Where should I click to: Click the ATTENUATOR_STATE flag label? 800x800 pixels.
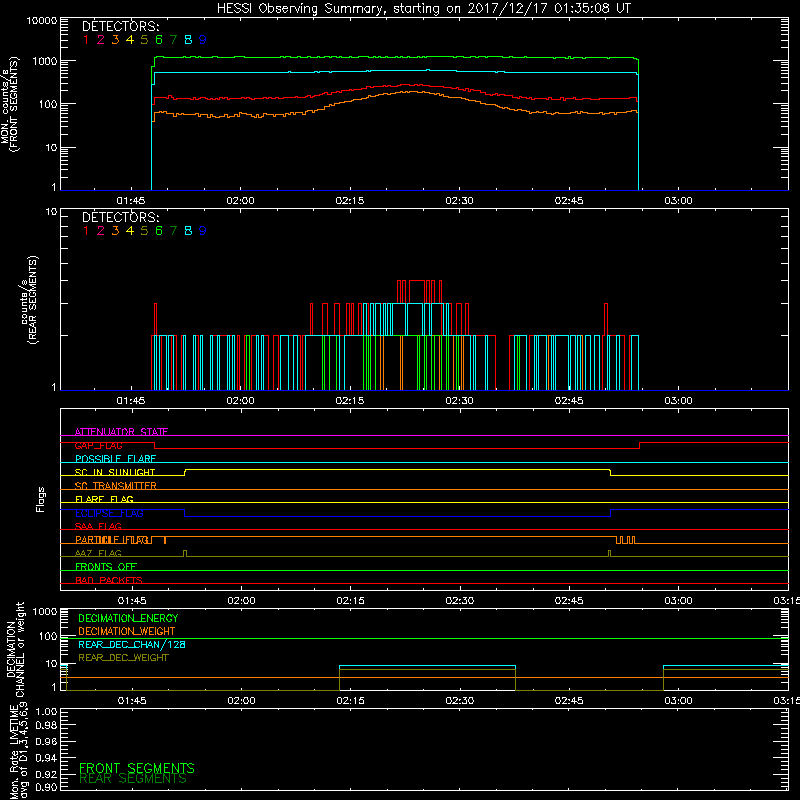point(121,432)
